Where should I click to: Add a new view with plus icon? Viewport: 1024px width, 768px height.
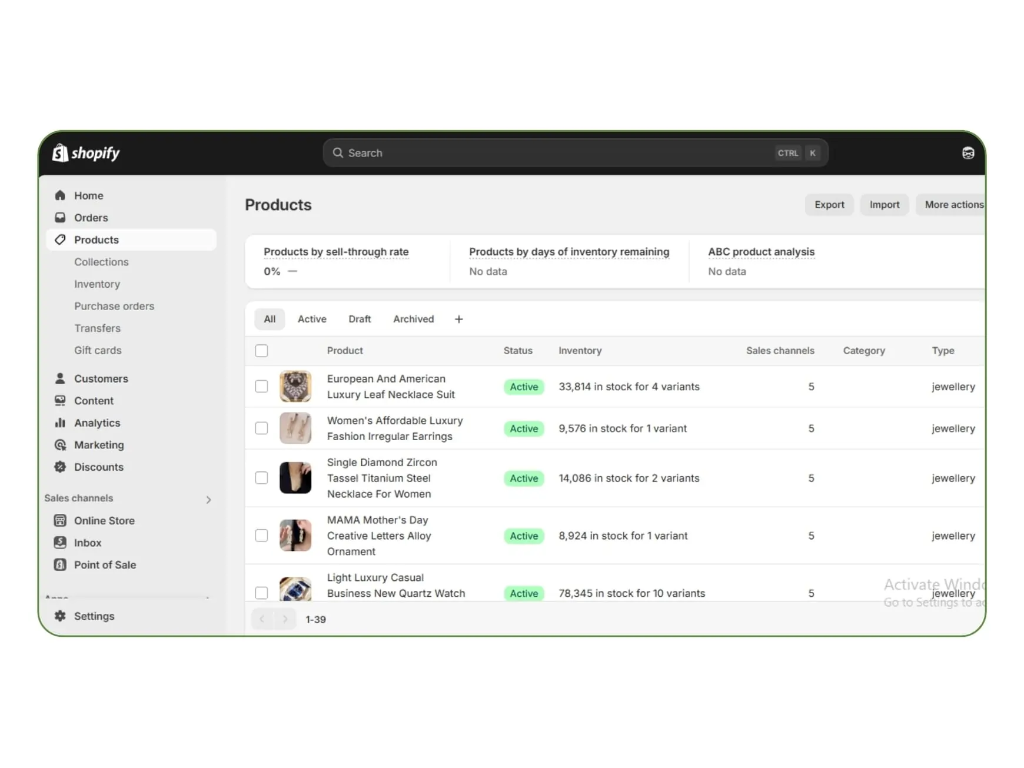(458, 319)
